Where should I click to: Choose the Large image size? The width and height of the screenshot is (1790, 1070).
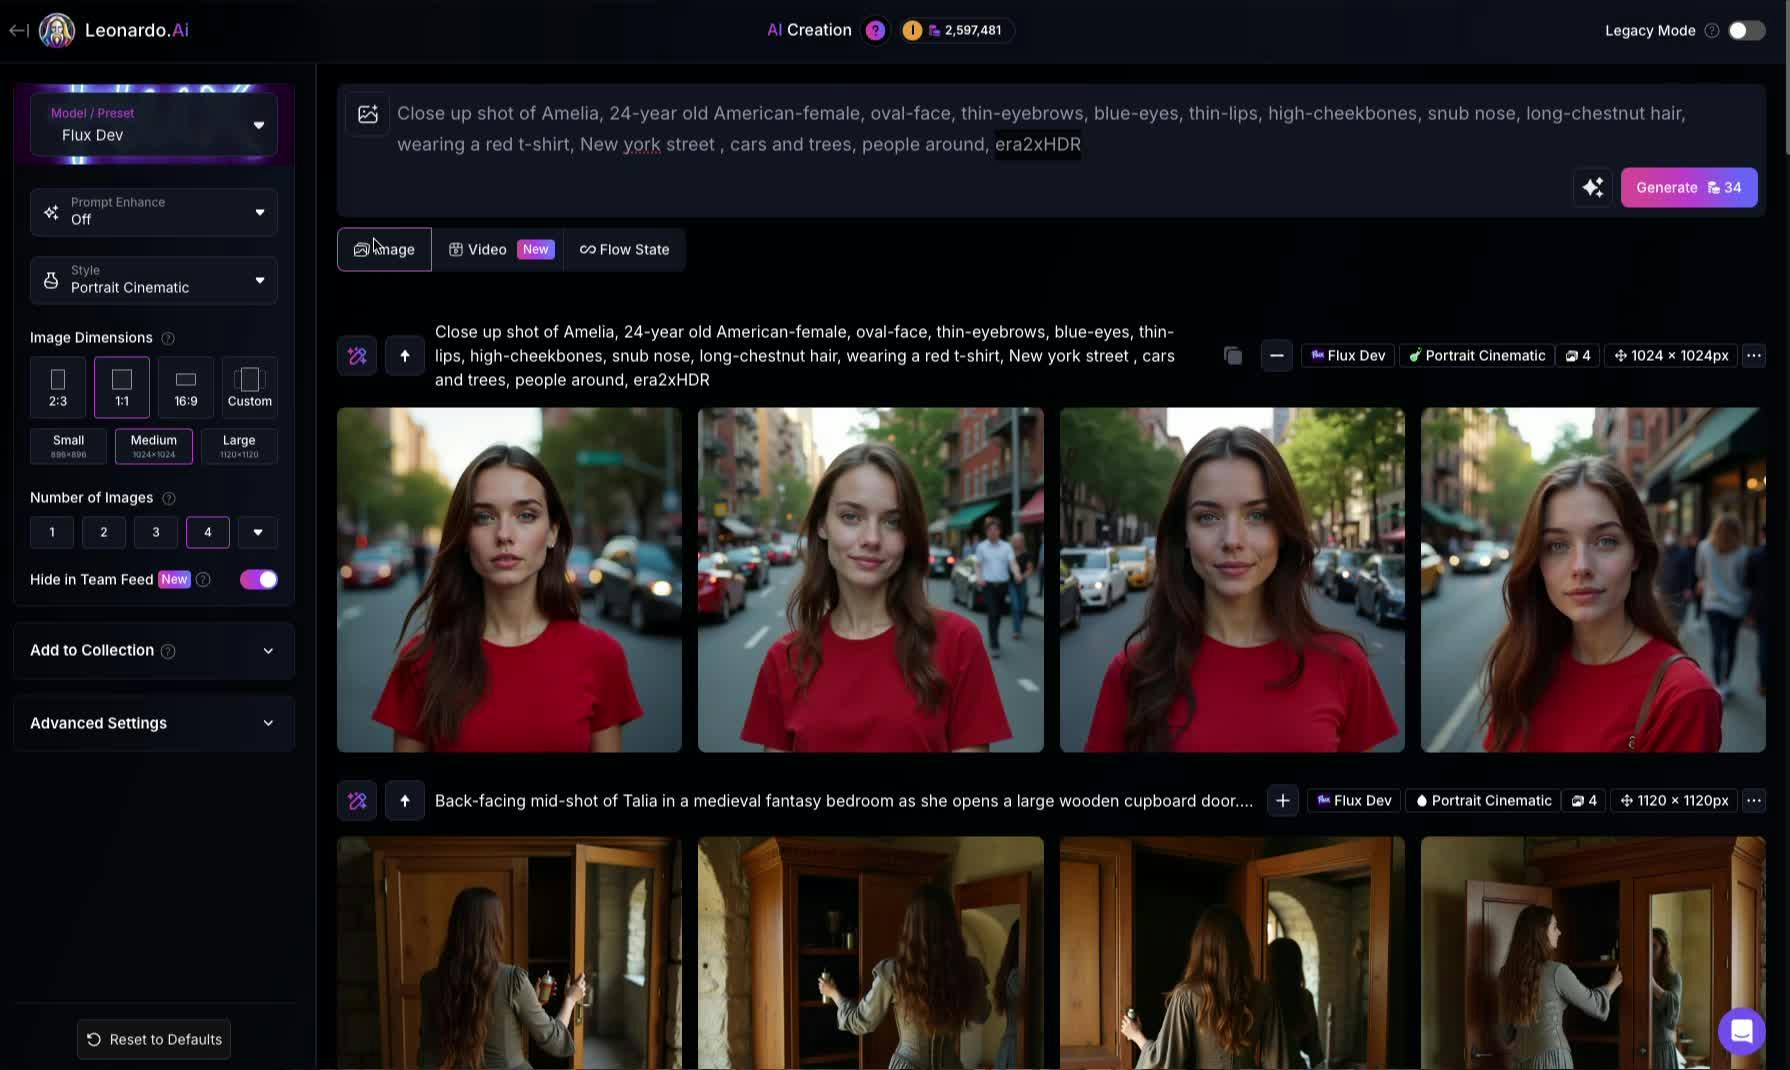click(x=239, y=445)
